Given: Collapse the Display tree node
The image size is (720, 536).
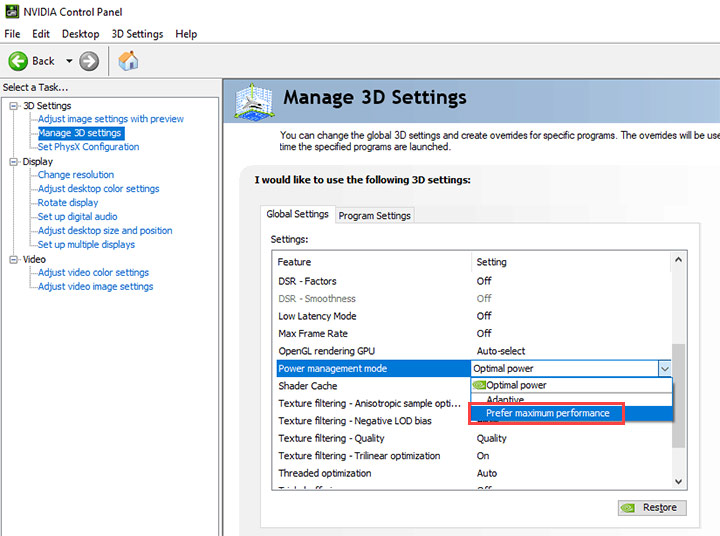Looking at the screenshot, I should [14, 161].
